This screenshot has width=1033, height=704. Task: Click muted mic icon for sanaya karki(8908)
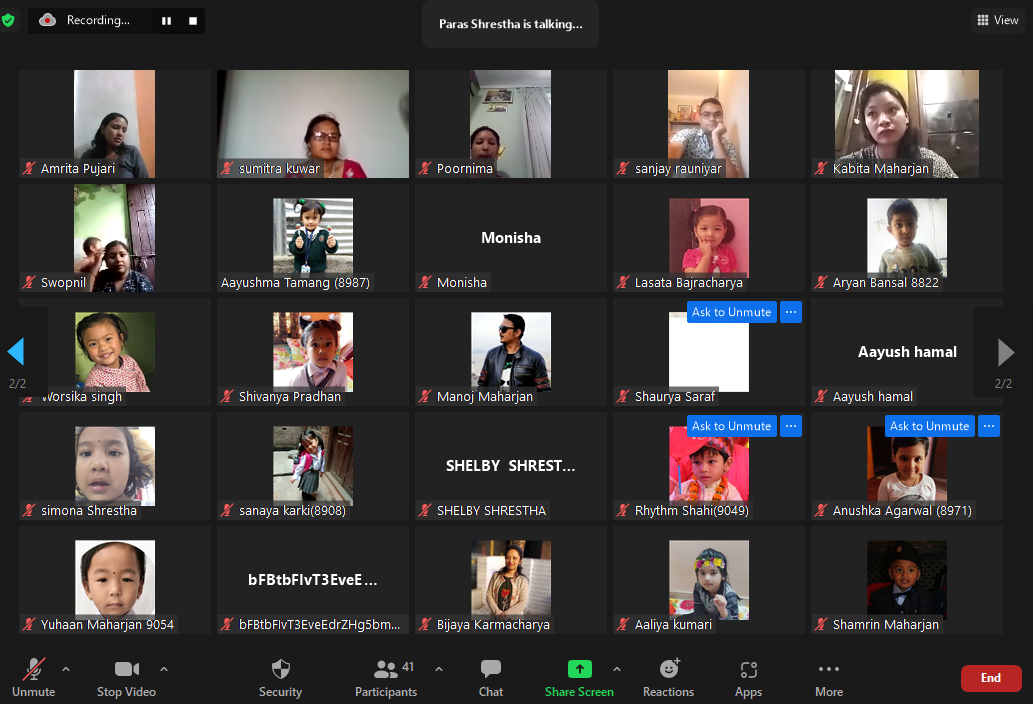(x=227, y=510)
